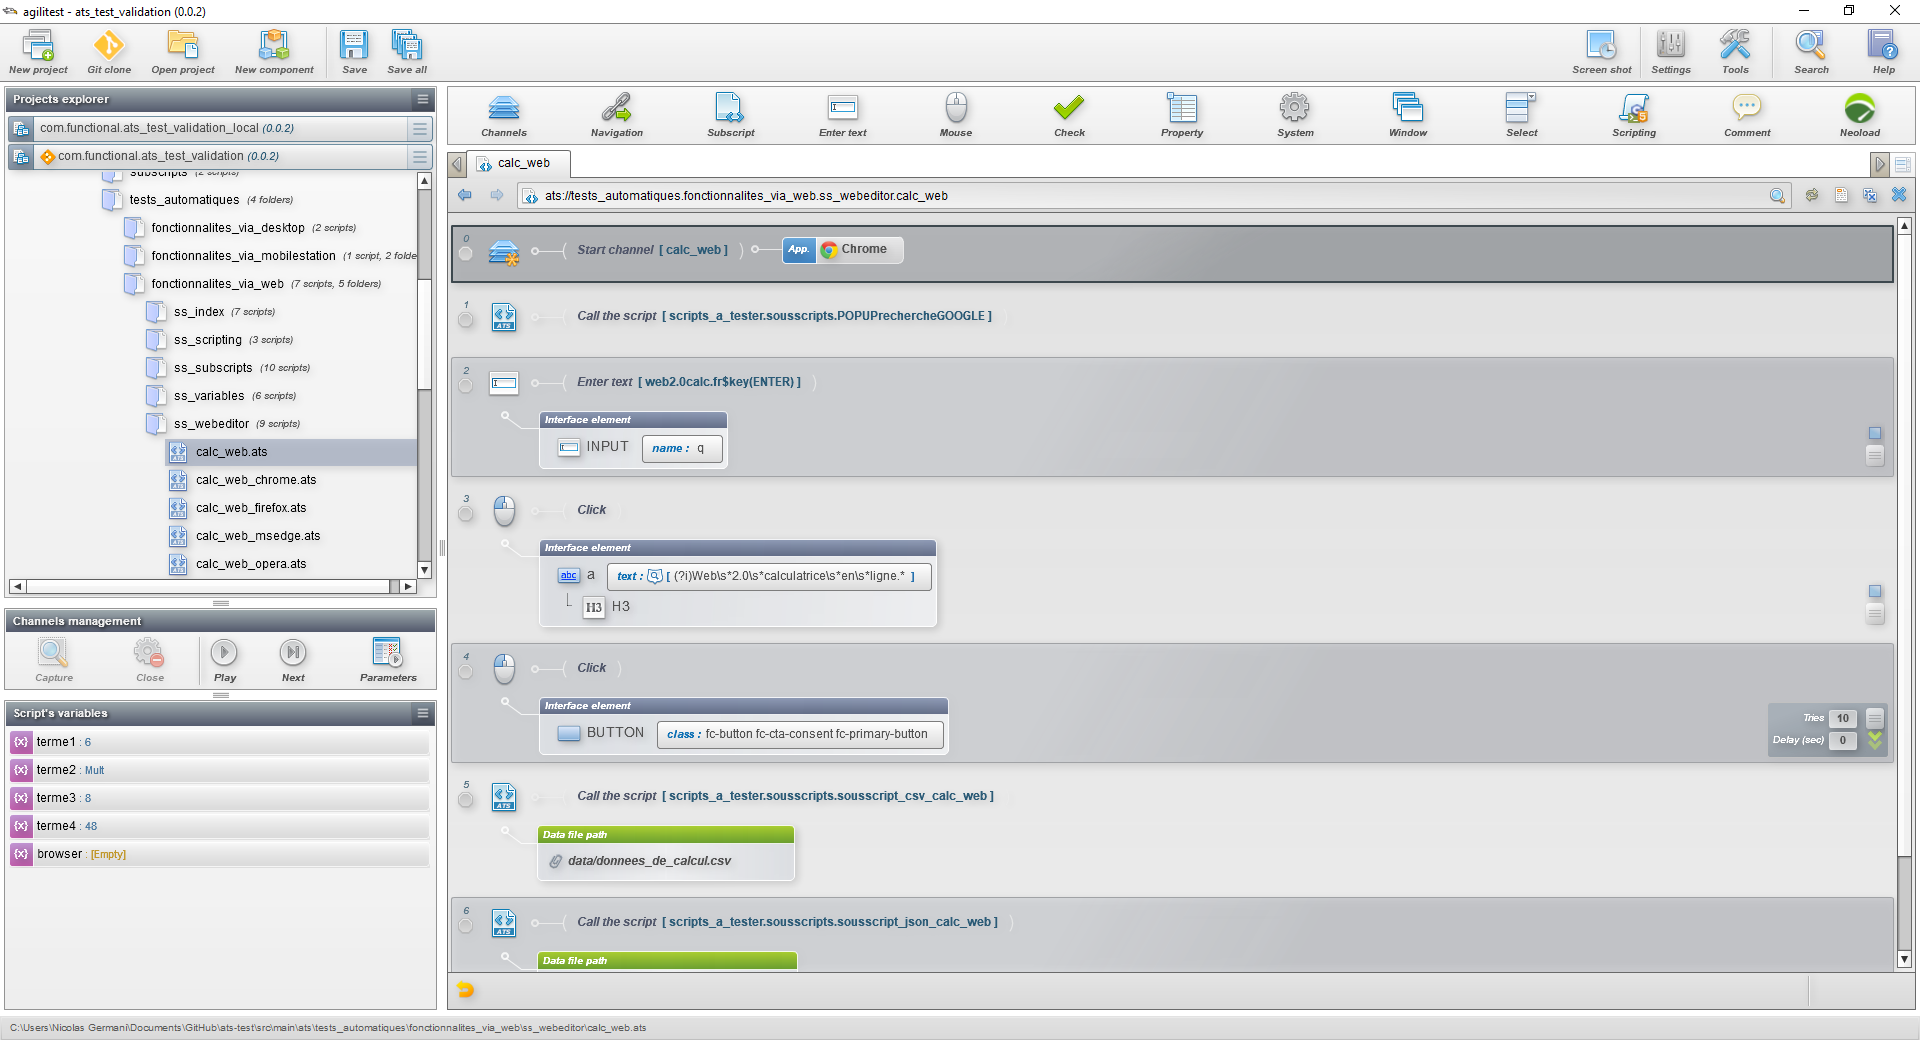Image resolution: width=1920 pixels, height=1040 pixels.
Task: Add a System action
Action: (x=1295, y=115)
